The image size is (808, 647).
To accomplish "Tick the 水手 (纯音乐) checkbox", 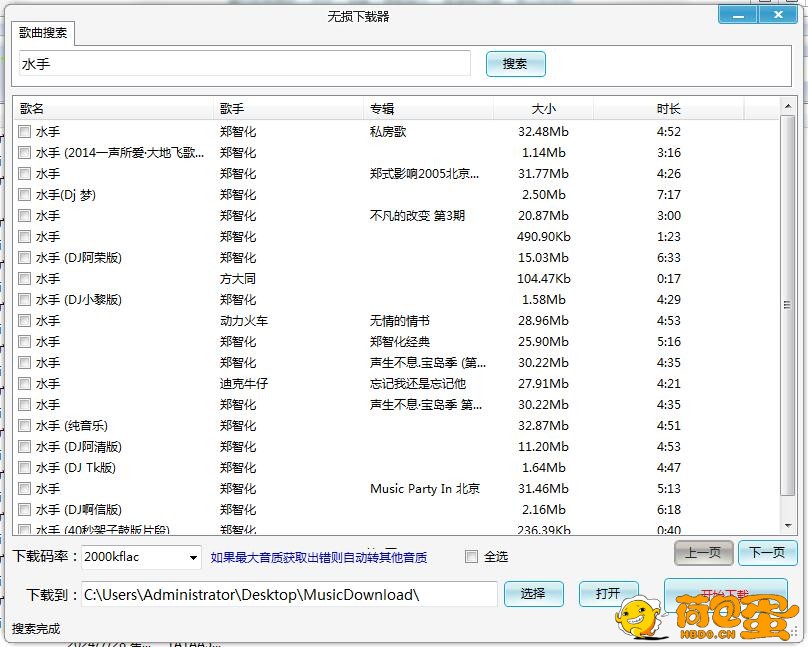I will click(24, 425).
